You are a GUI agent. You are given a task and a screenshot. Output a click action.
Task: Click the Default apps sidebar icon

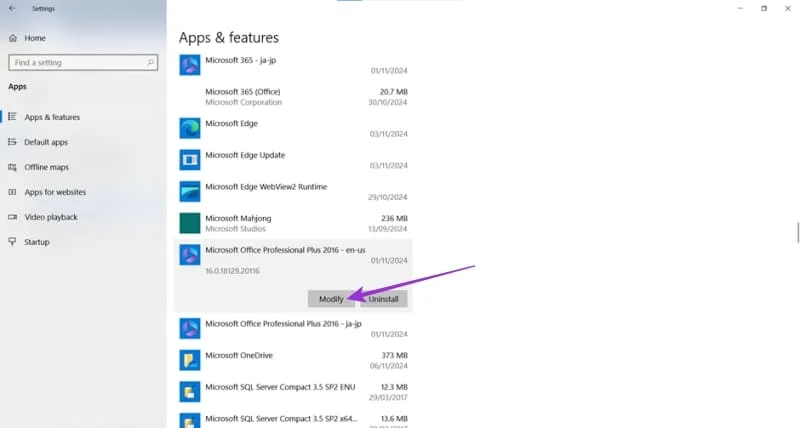(x=12, y=142)
